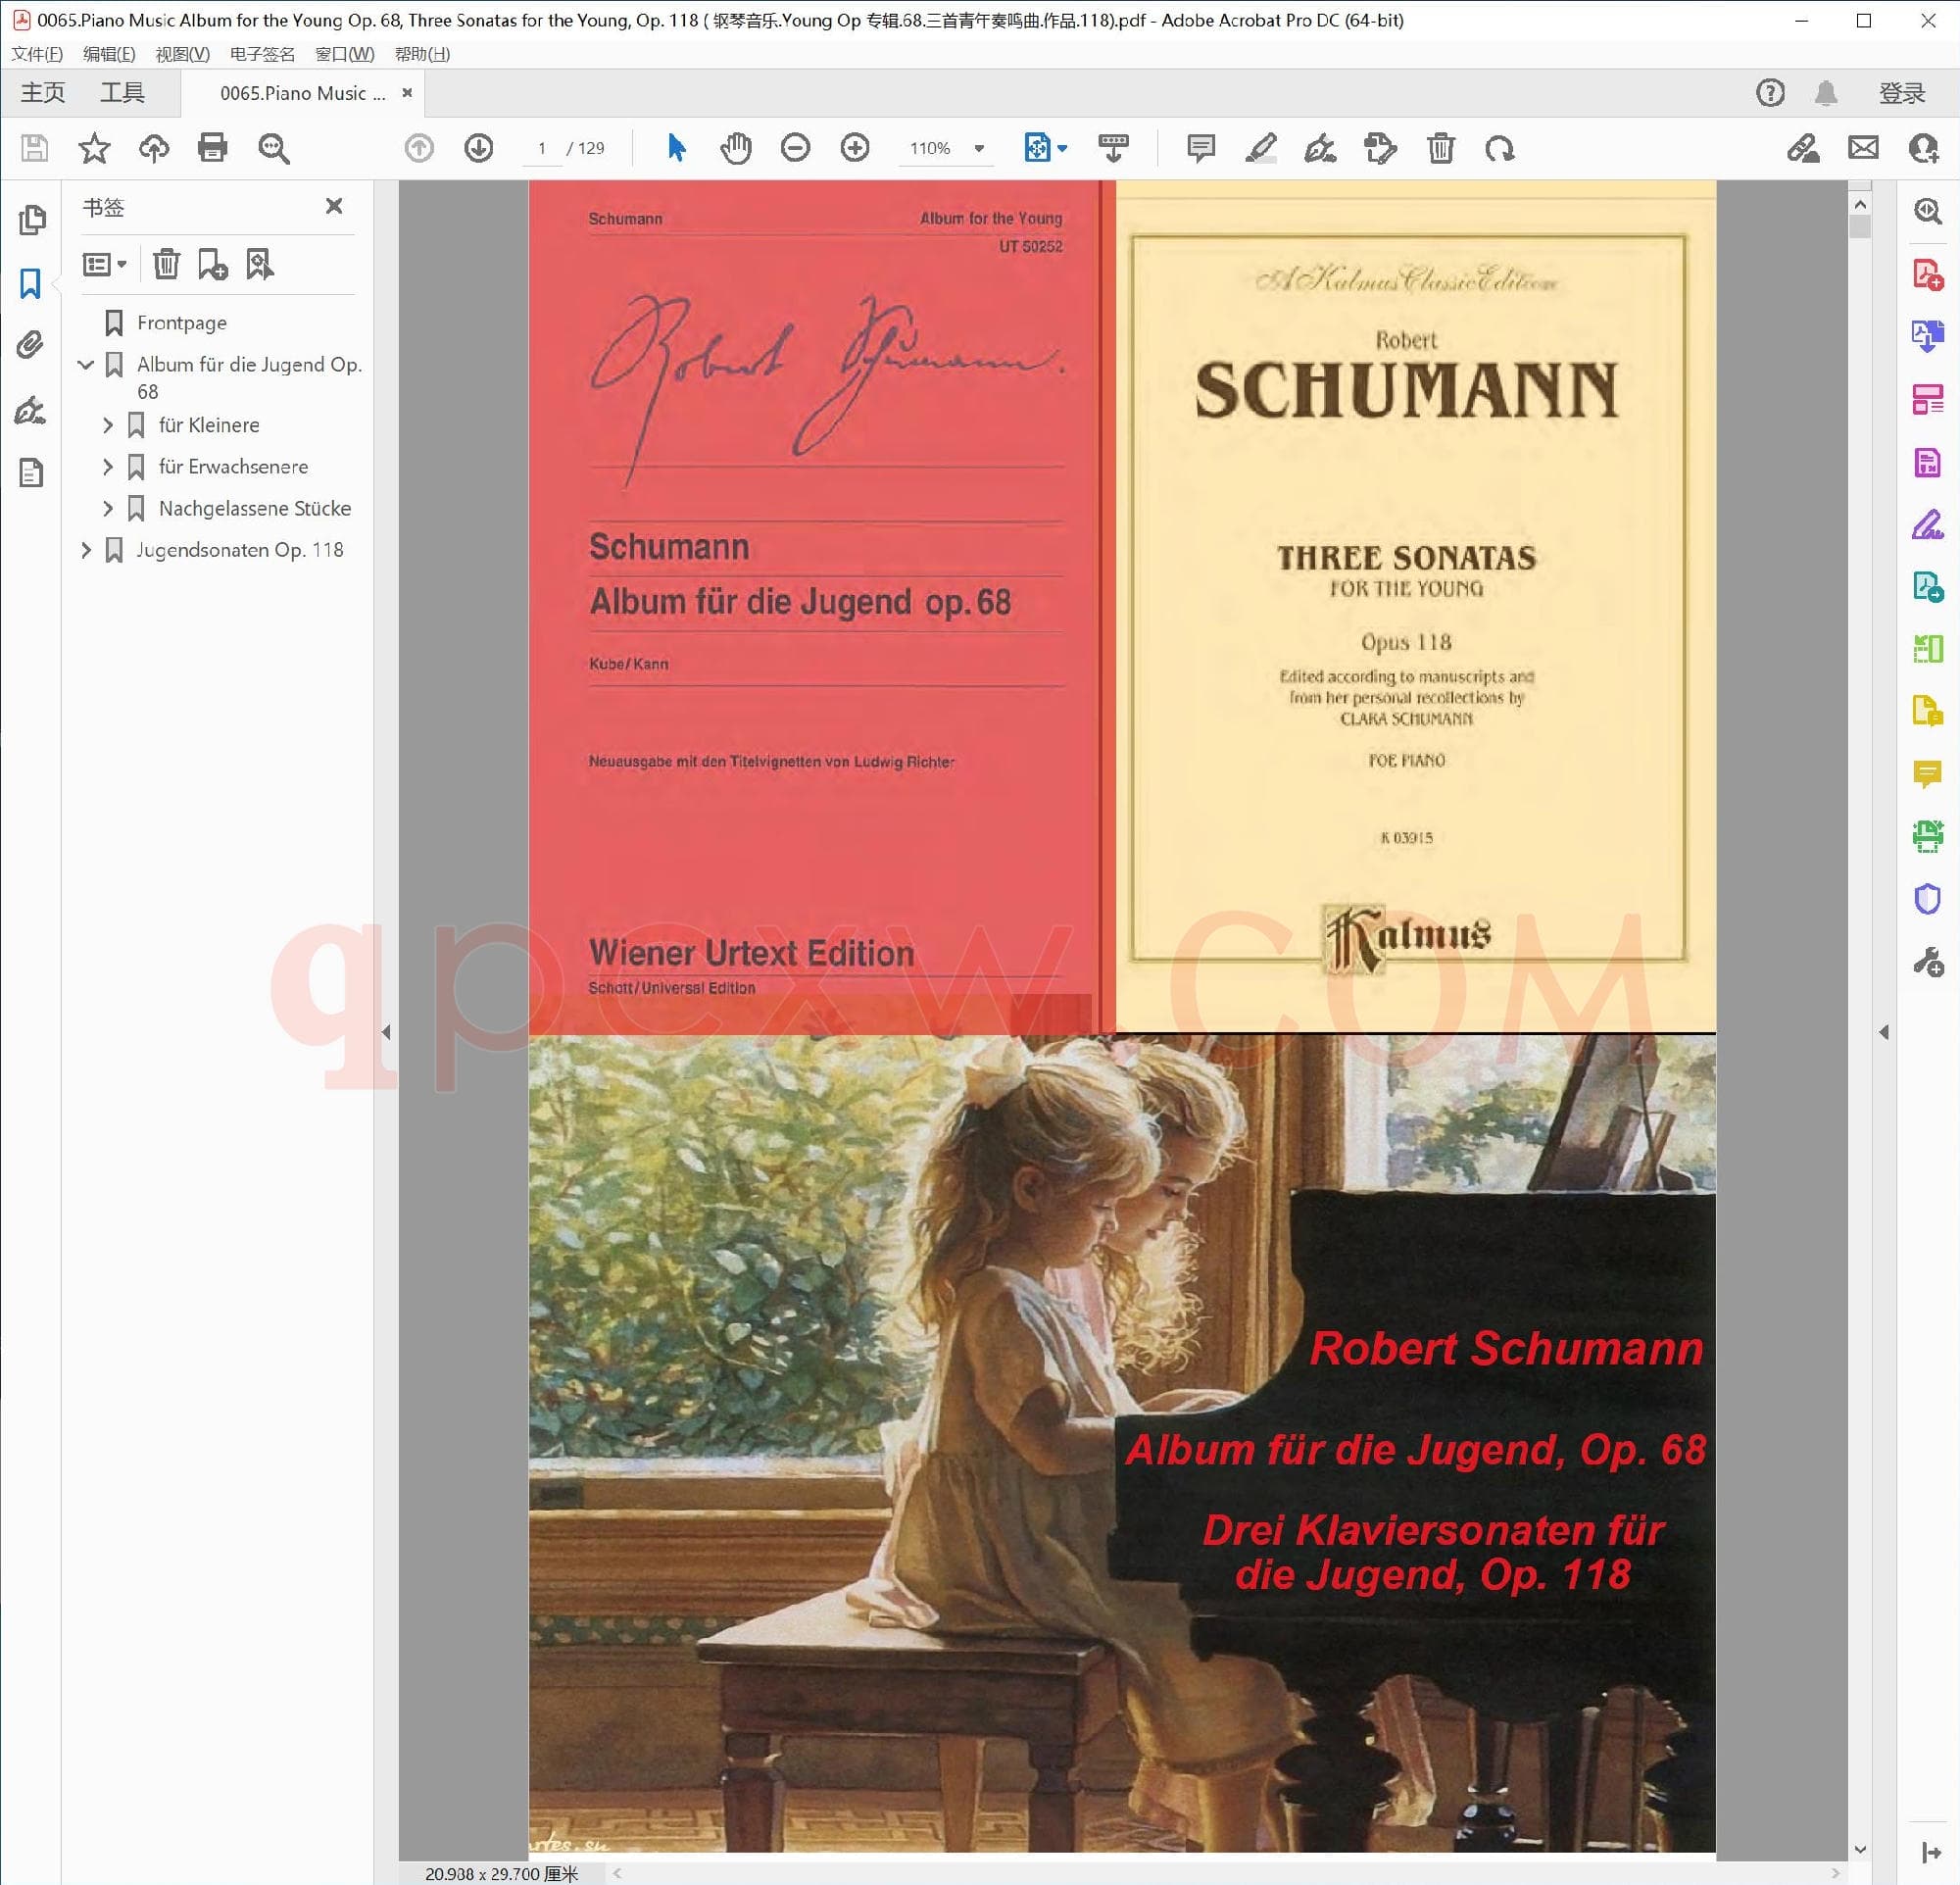Open the attachments paperclip panel
Viewport: 1960px width, 1885px height.
[x=31, y=345]
